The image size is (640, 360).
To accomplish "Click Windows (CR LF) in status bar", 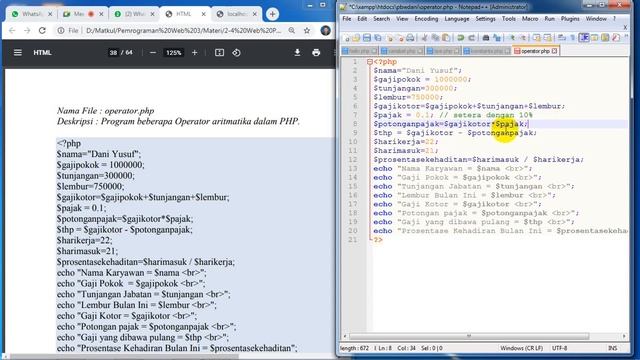I will click(521, 348).
